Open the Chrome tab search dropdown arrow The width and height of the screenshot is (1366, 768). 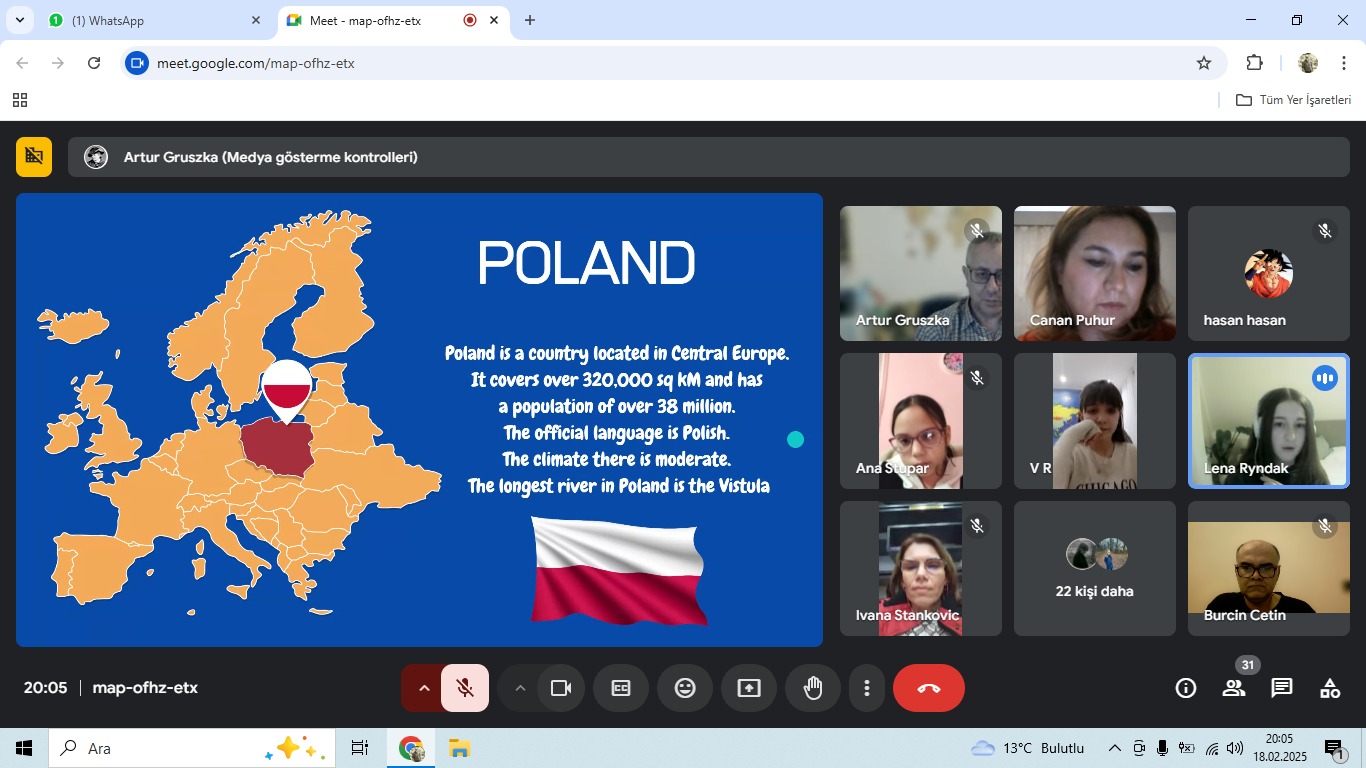point(19,20)
